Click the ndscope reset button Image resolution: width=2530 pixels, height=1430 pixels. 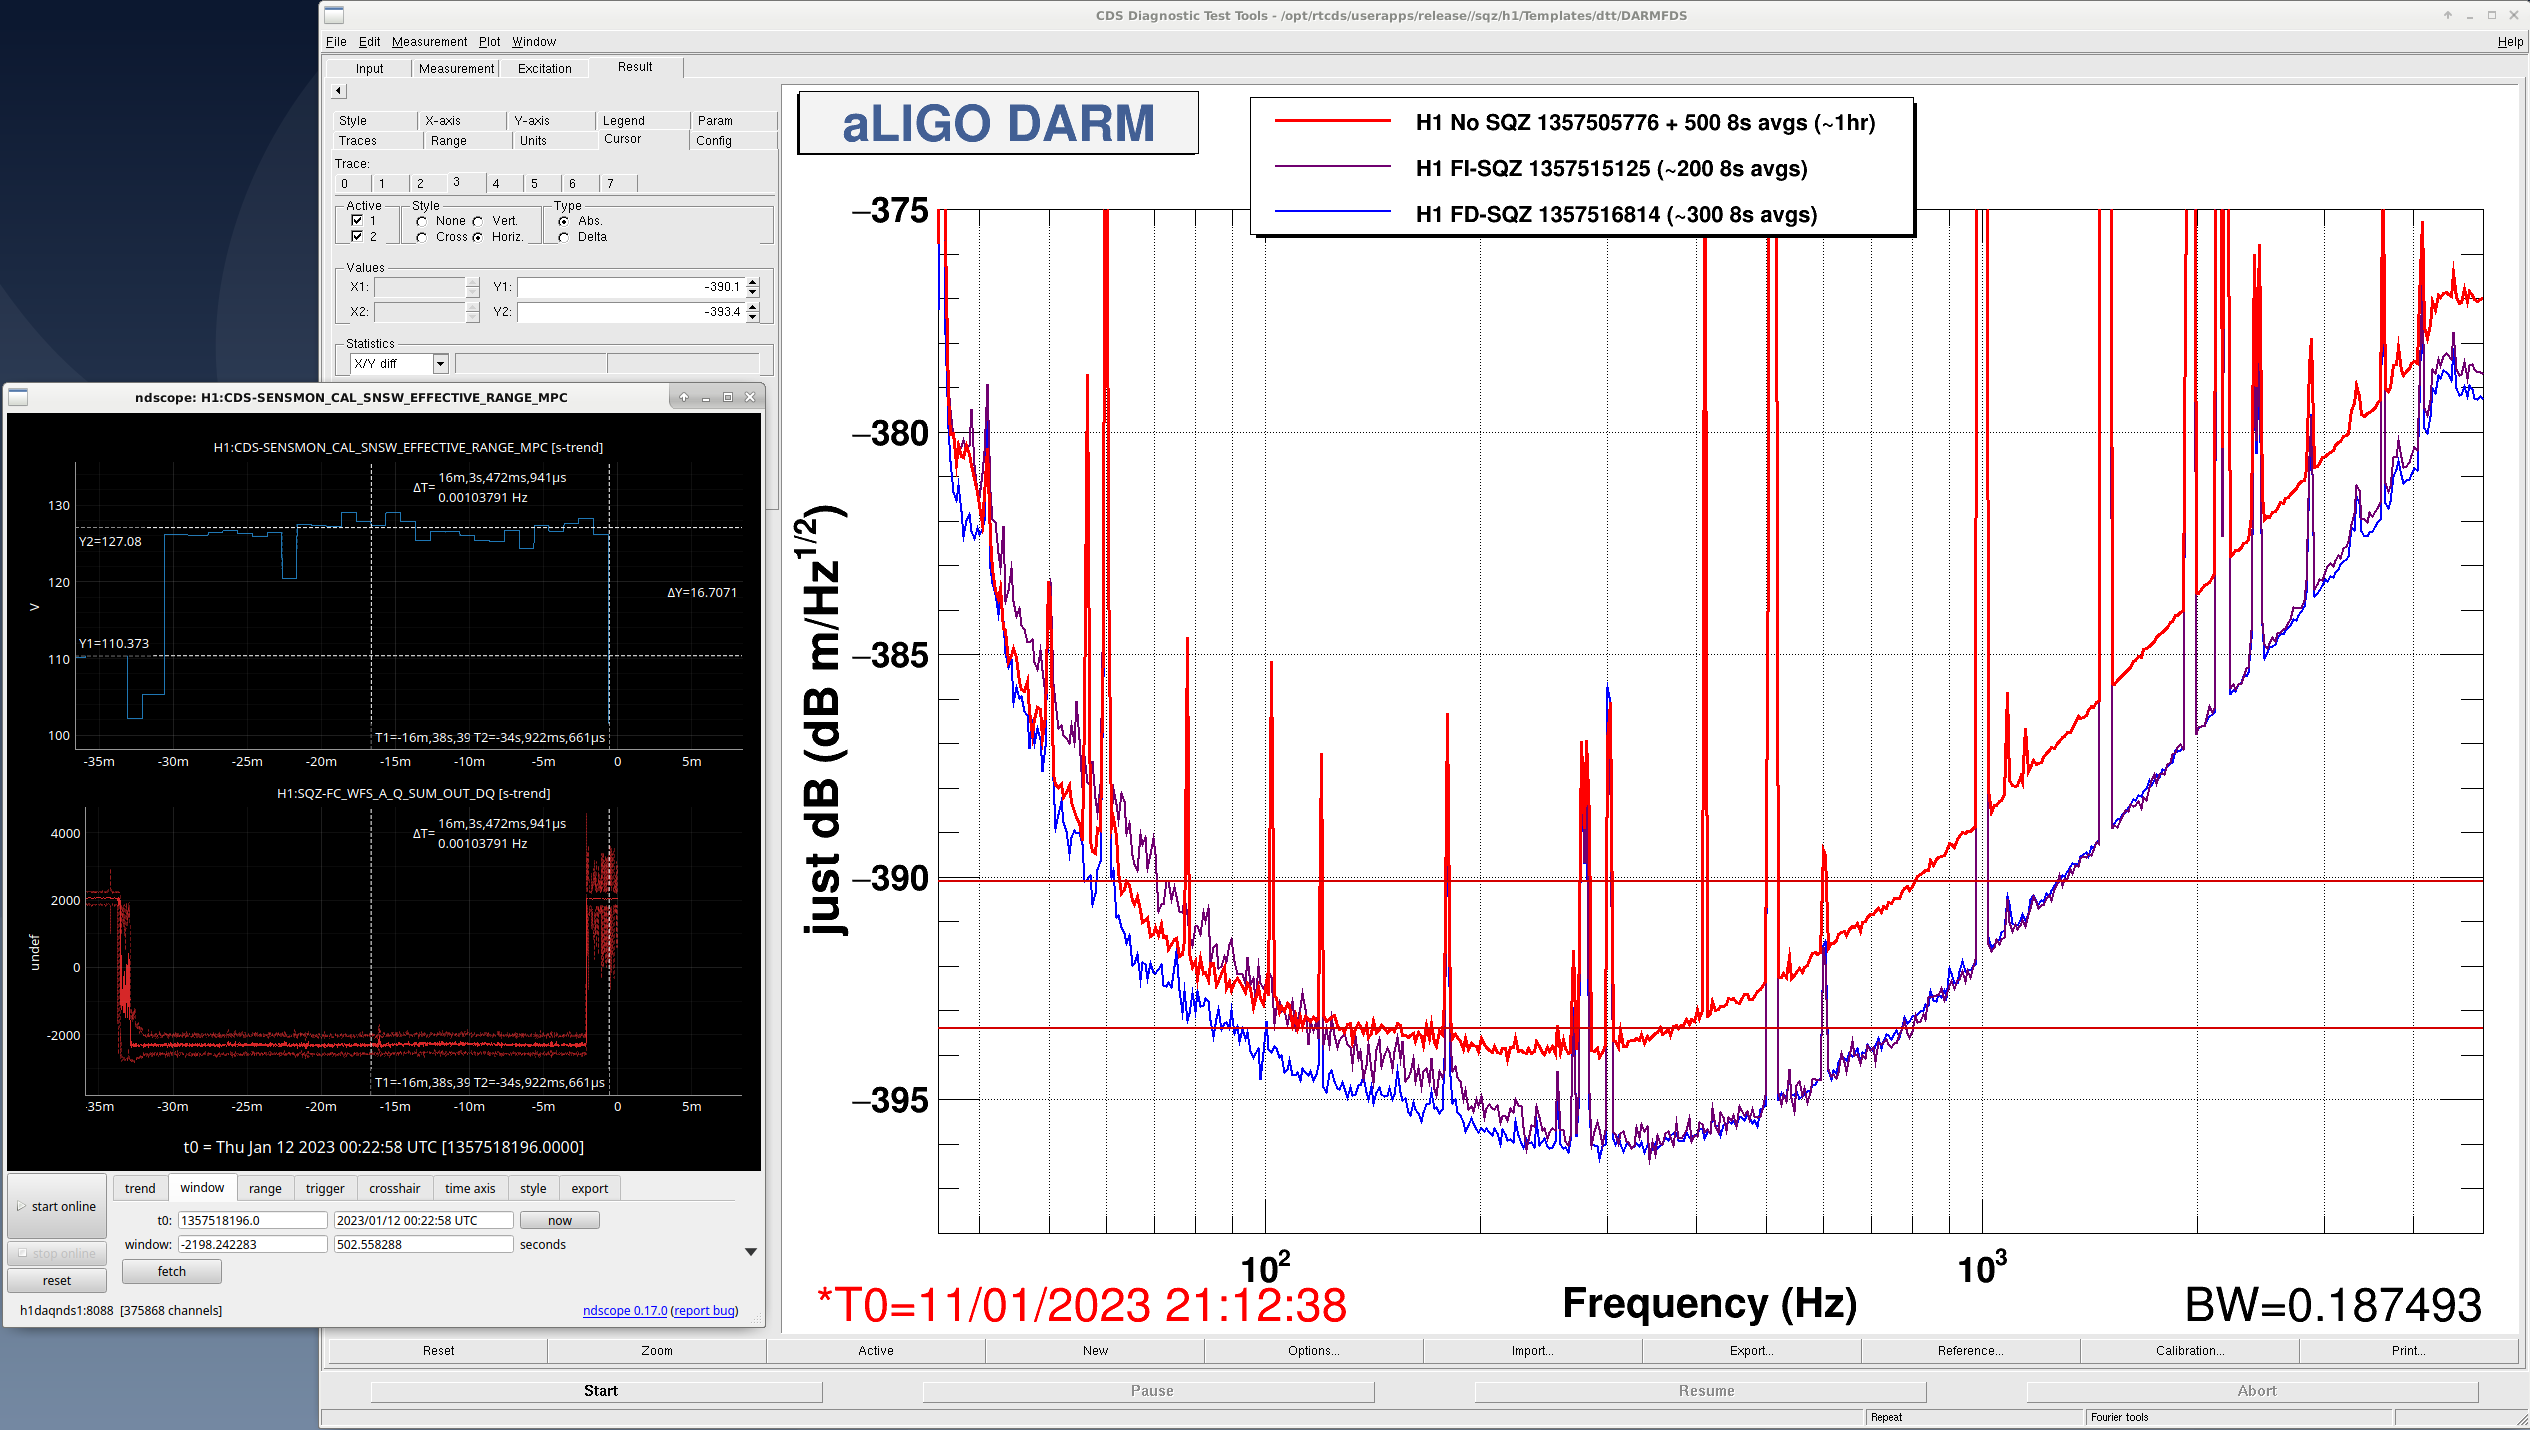tap(57, 1281)
